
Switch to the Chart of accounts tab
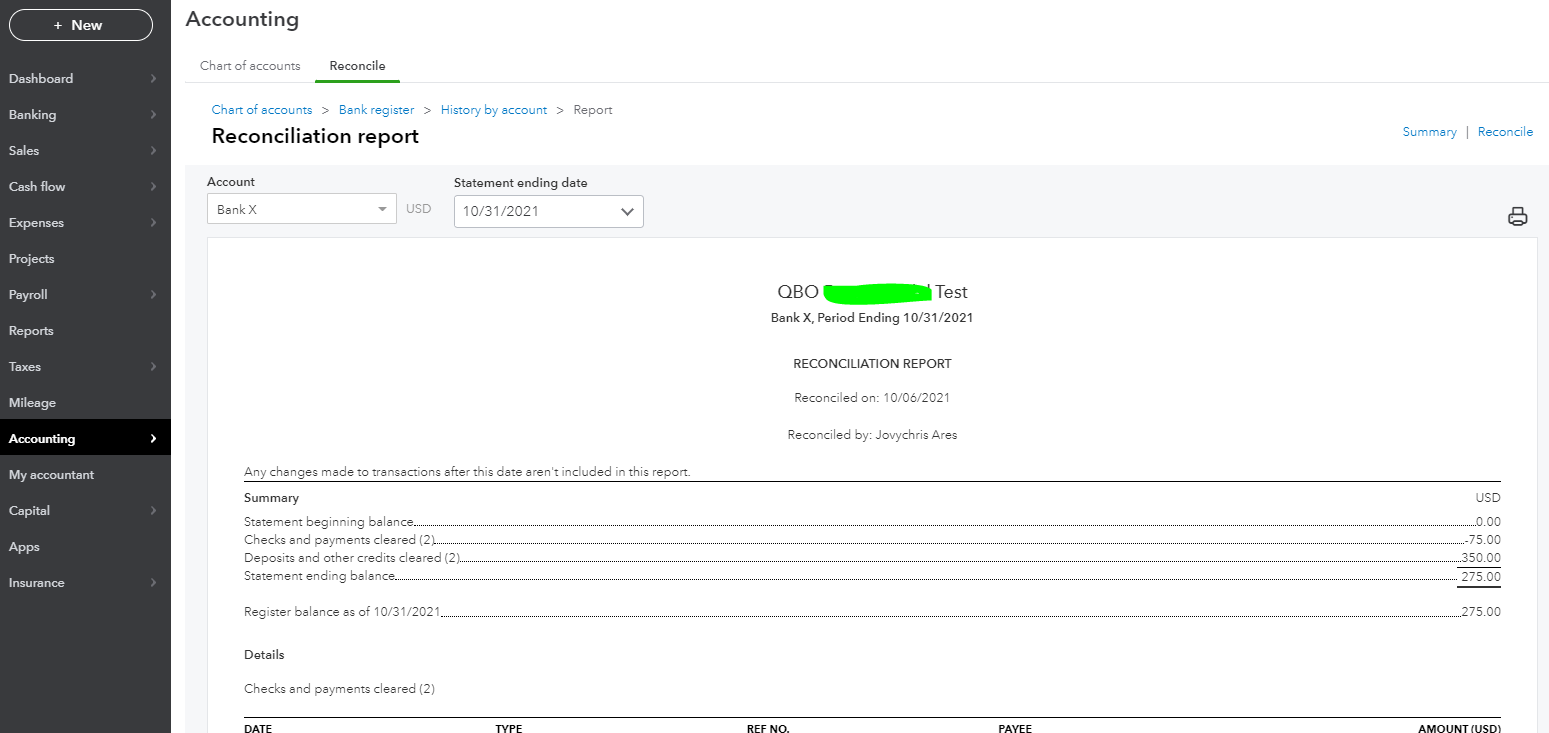250,66
